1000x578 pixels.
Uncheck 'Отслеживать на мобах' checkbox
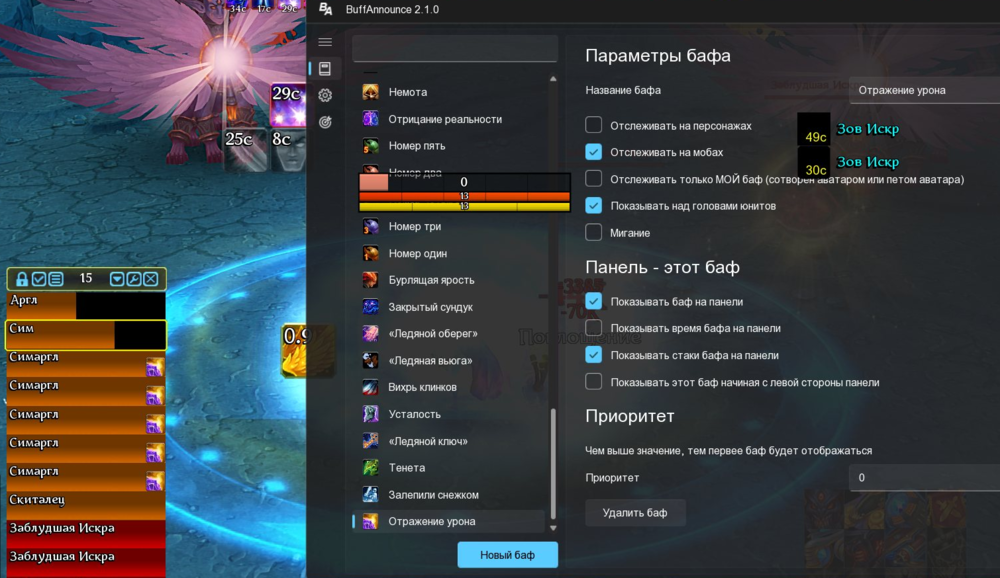[594, 152]
